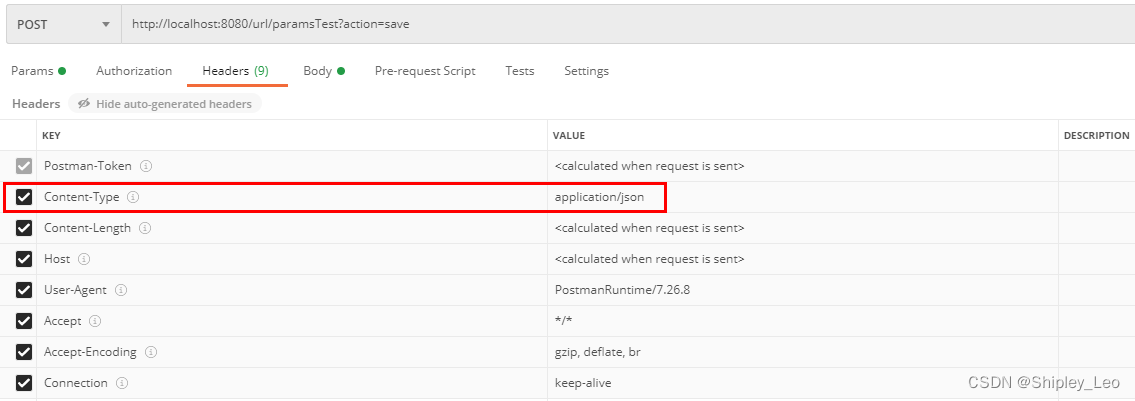Toggle the Postman-Token header checkbox

click(x=24, y=166)
